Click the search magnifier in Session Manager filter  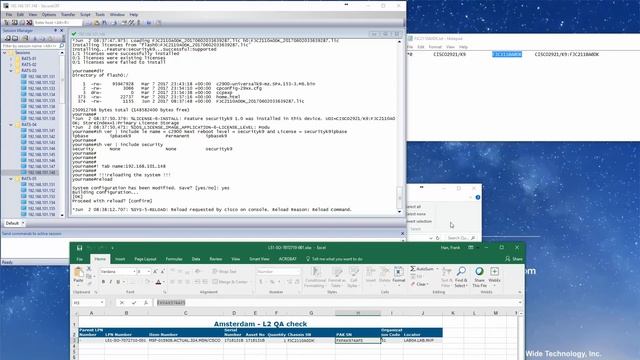click(62, 46)
